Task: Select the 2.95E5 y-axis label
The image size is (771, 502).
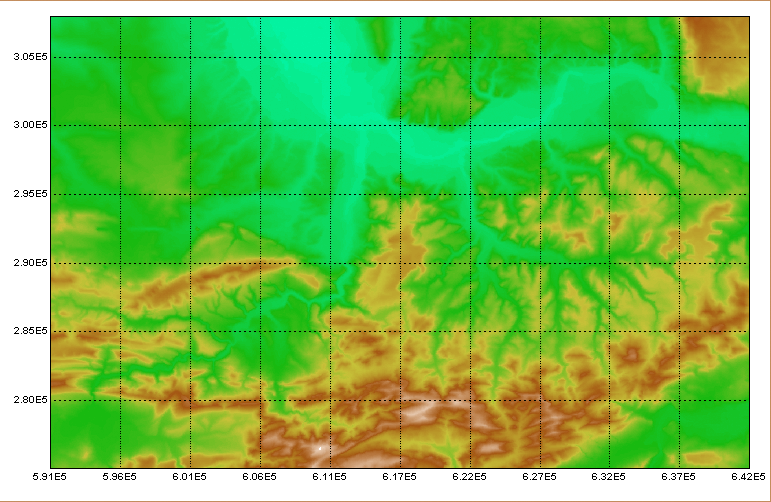Action: 30,194
